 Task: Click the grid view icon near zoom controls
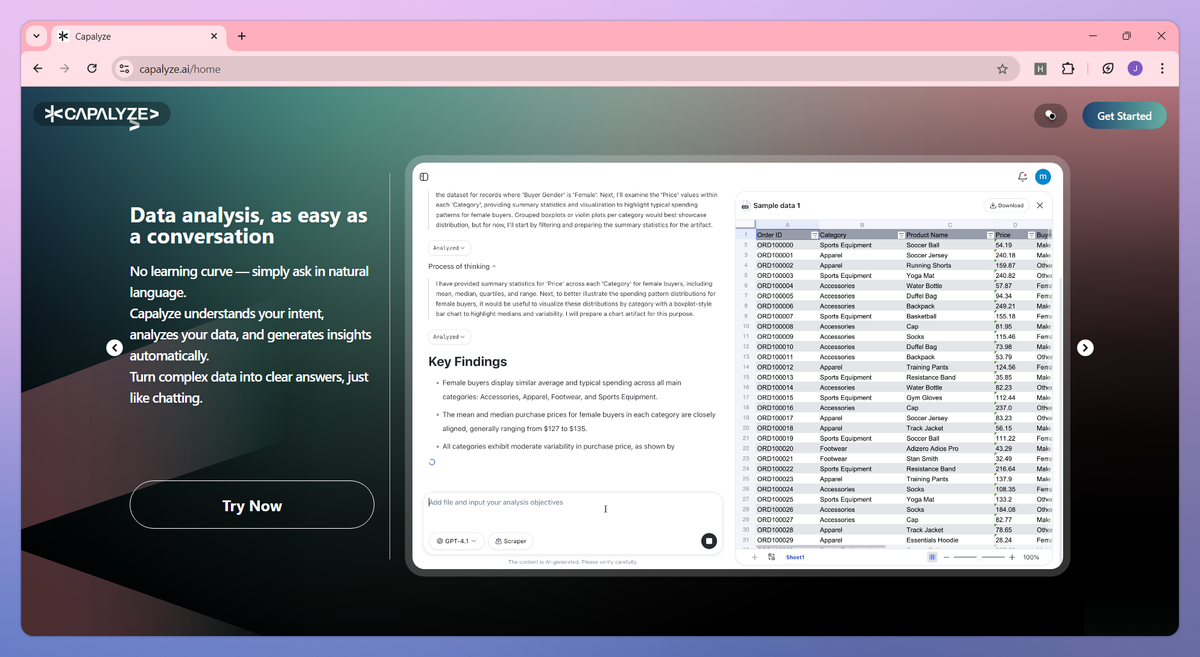point(932,557)
